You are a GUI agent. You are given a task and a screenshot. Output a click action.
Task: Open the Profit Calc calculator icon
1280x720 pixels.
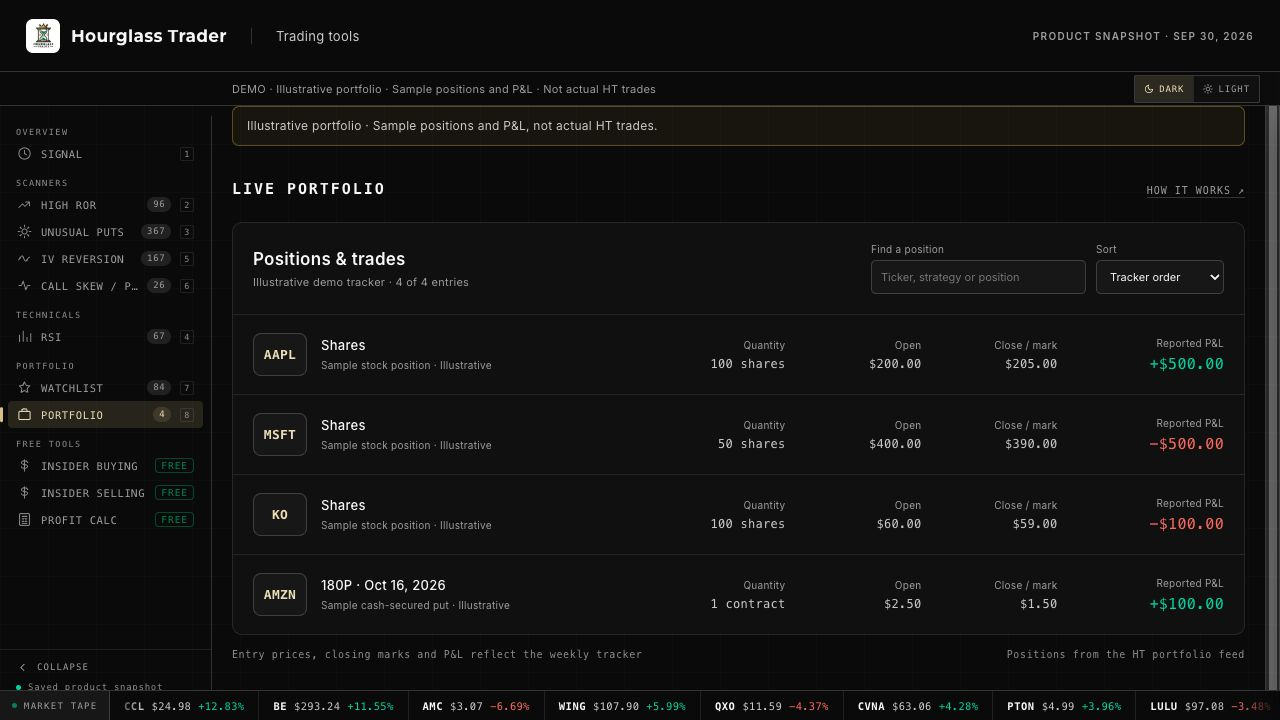click(24, 520)
